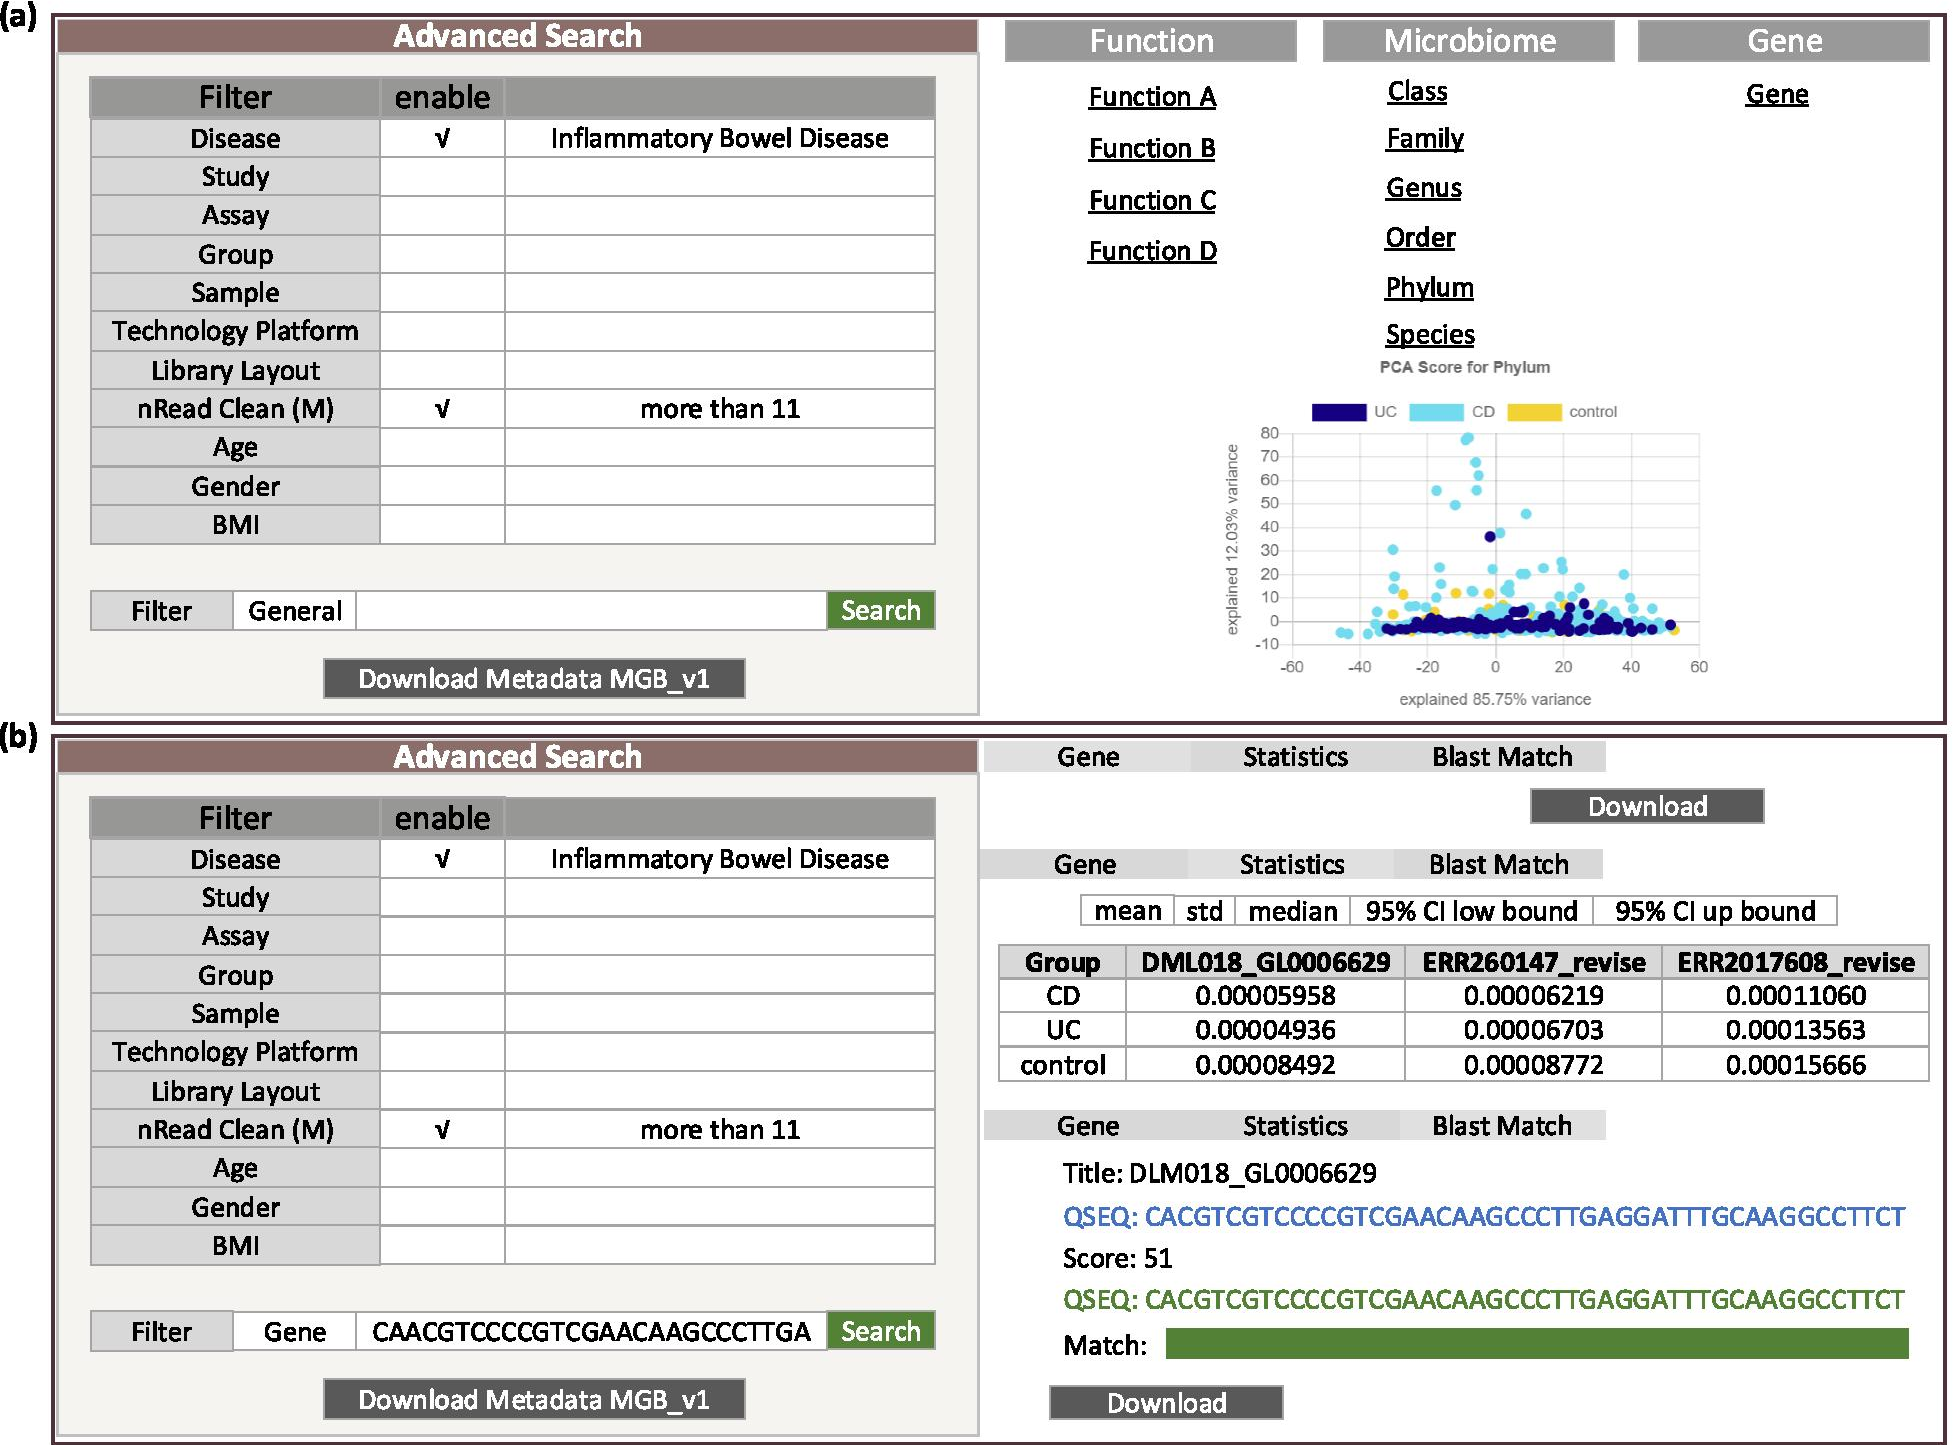The height and width of the screenshot is (1445, 1953).
Task: Select the control row value 0.00008492
Action: [x=1265, y=1065]
